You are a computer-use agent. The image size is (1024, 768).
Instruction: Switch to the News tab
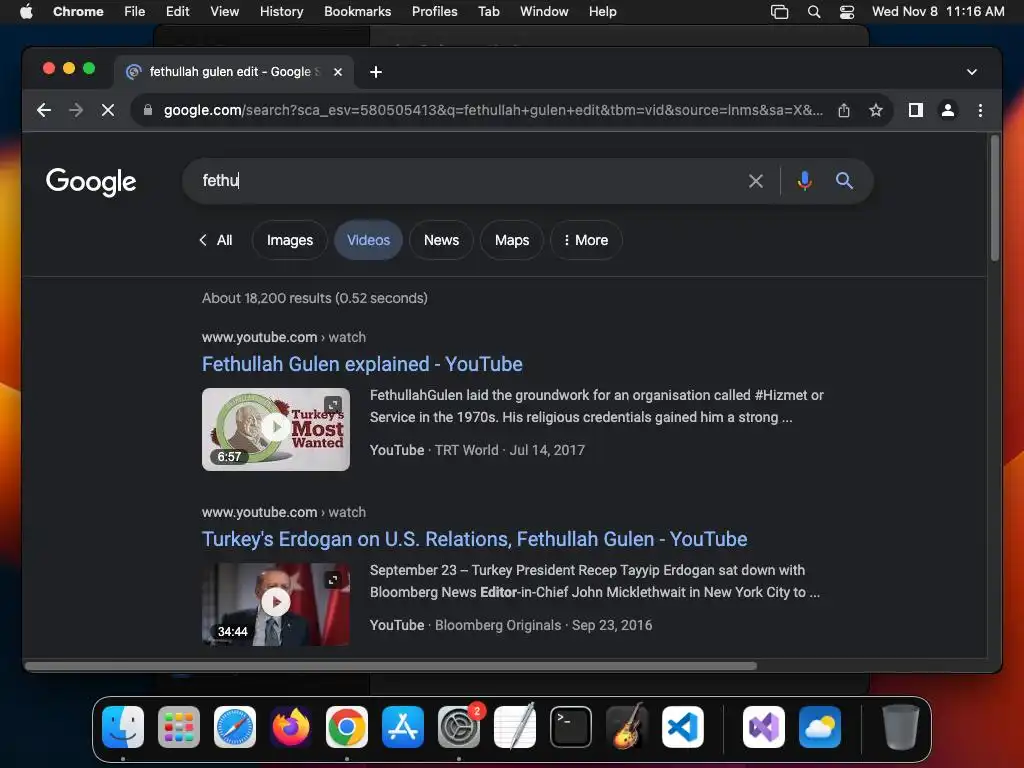[441, 240]
